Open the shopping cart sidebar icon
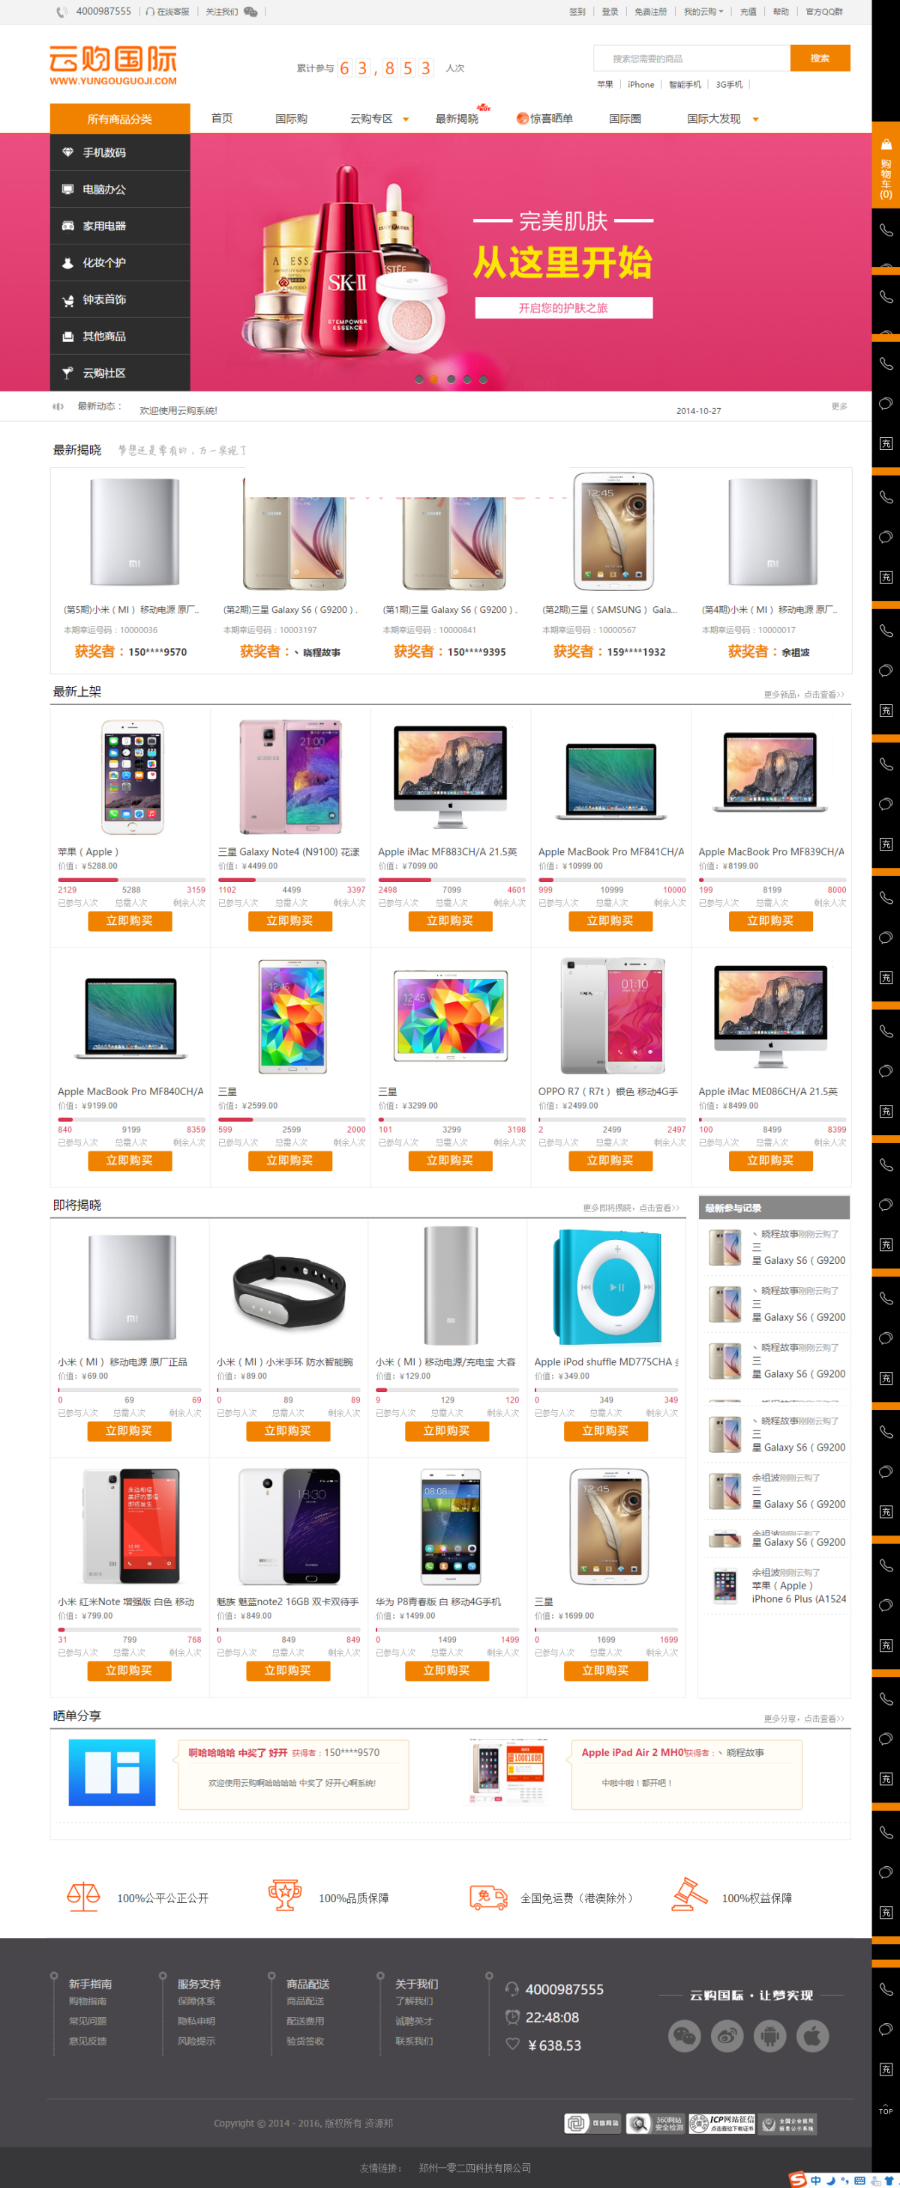The height and width of the screenshot is (2188, 900). 885,165
